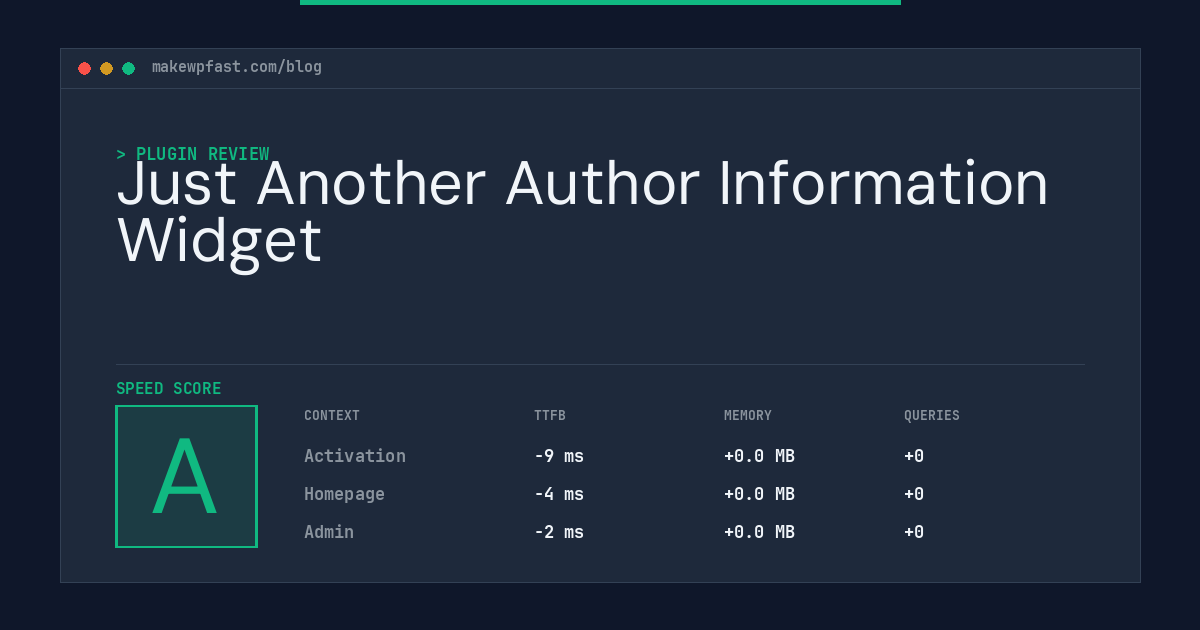Click Admin row's '+0.0 MB' memory value
This screenshot has height=630, width=1200.
tap(759, 532)
